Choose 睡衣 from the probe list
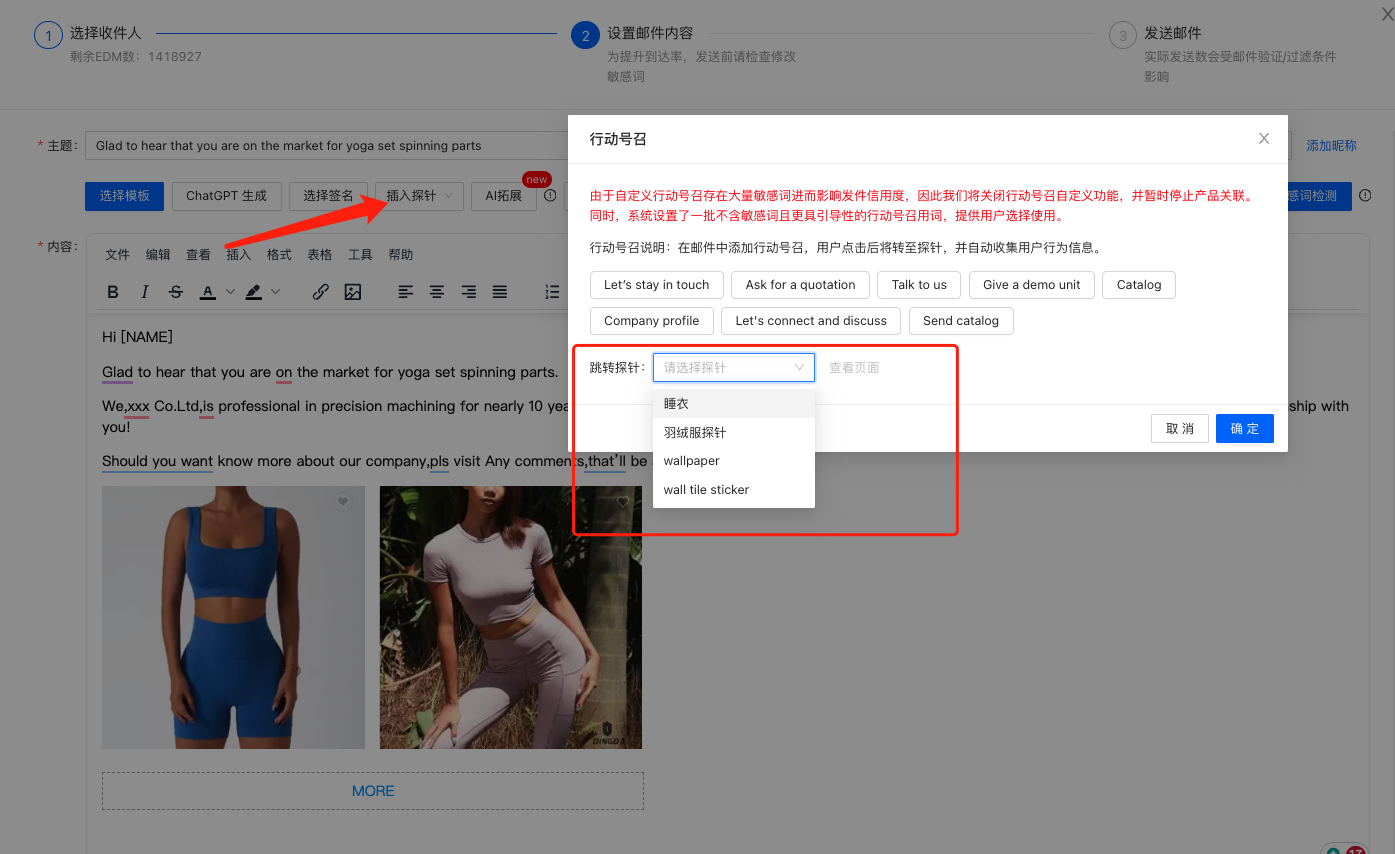1395x854 pixels. pos(734,404)
